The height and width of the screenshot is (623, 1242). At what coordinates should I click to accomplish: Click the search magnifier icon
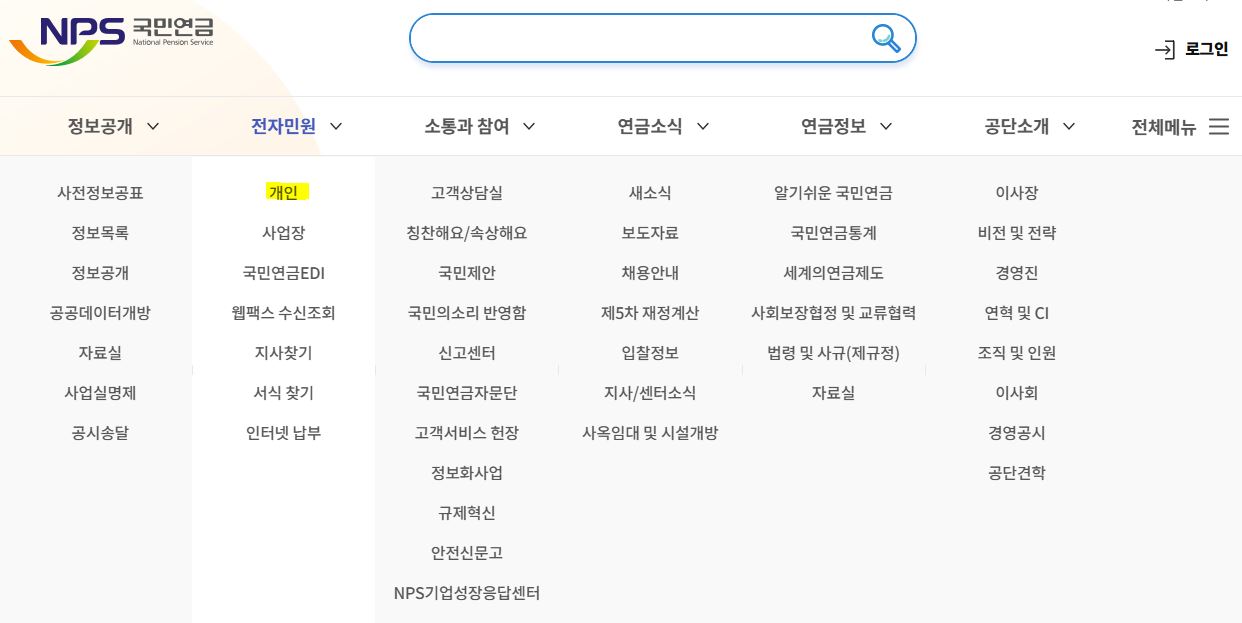[x=886, y=38]
